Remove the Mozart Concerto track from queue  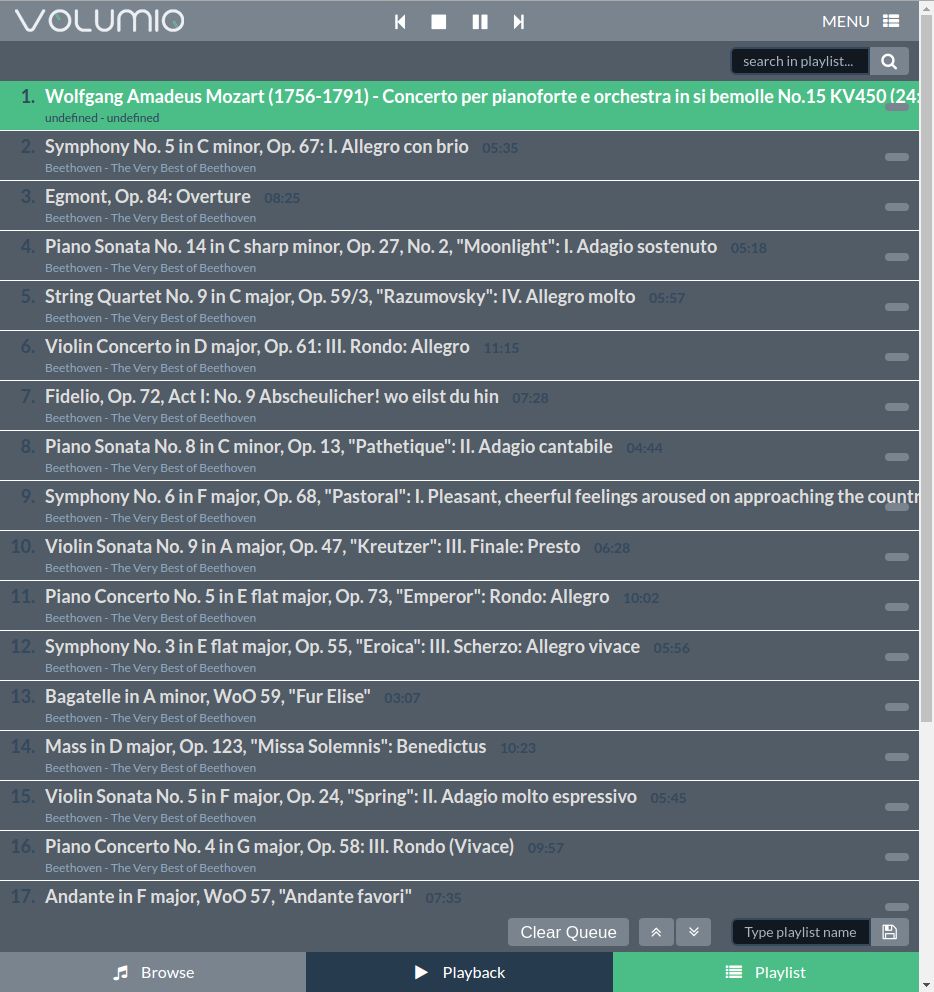point(897,107)
